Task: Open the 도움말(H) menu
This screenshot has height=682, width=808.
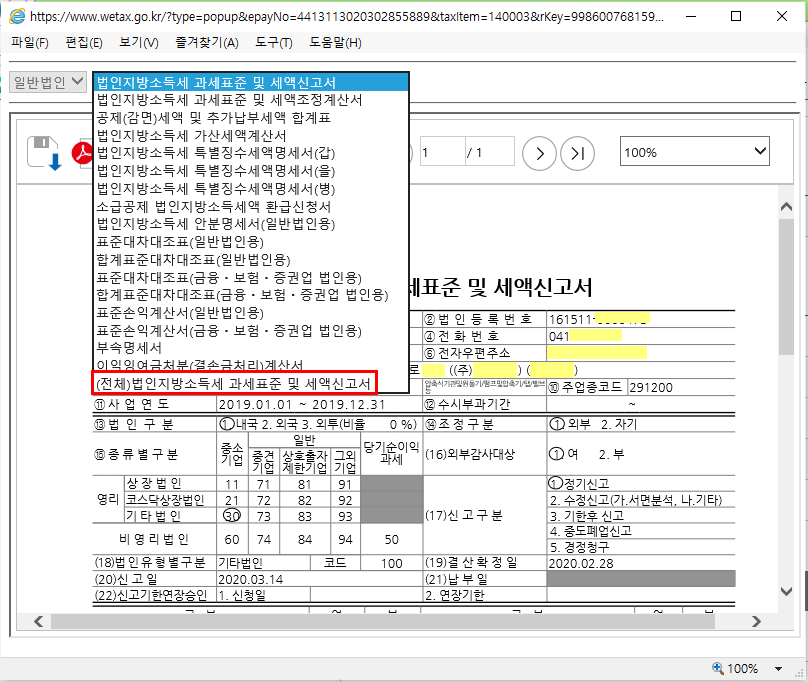Action: (x=335, y=42)
